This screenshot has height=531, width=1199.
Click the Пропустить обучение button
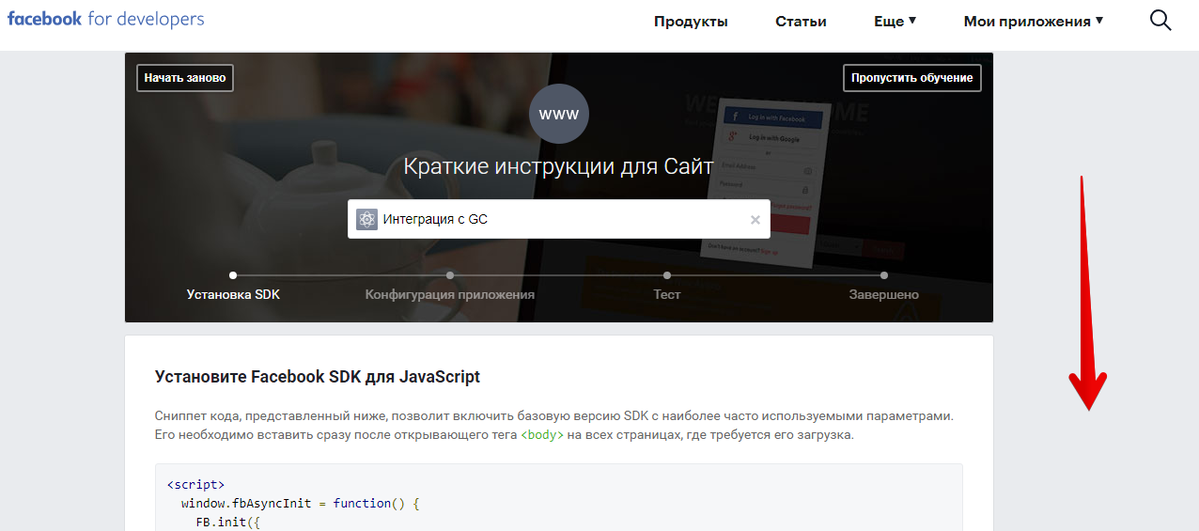point(912,78)
